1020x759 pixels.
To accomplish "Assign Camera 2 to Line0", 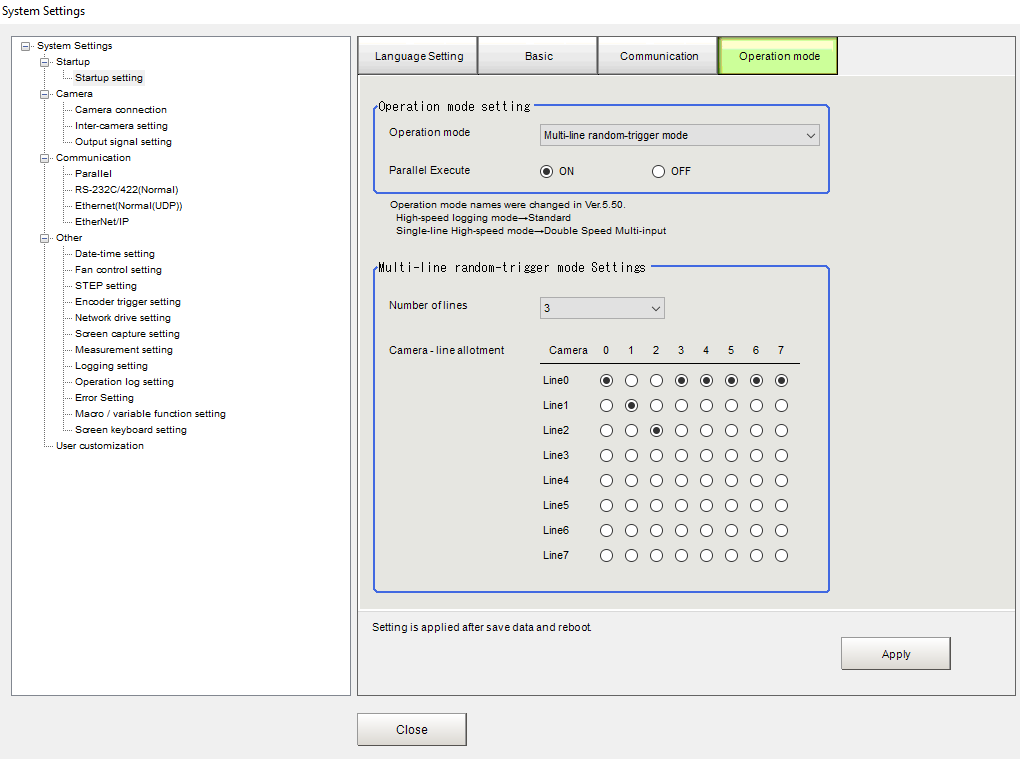I will [x=656, y=380].
